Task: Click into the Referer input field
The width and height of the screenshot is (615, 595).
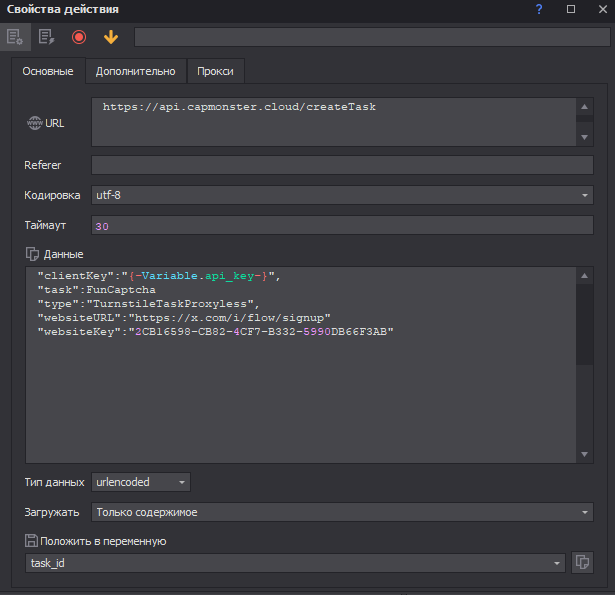Action: click(342, 165)
